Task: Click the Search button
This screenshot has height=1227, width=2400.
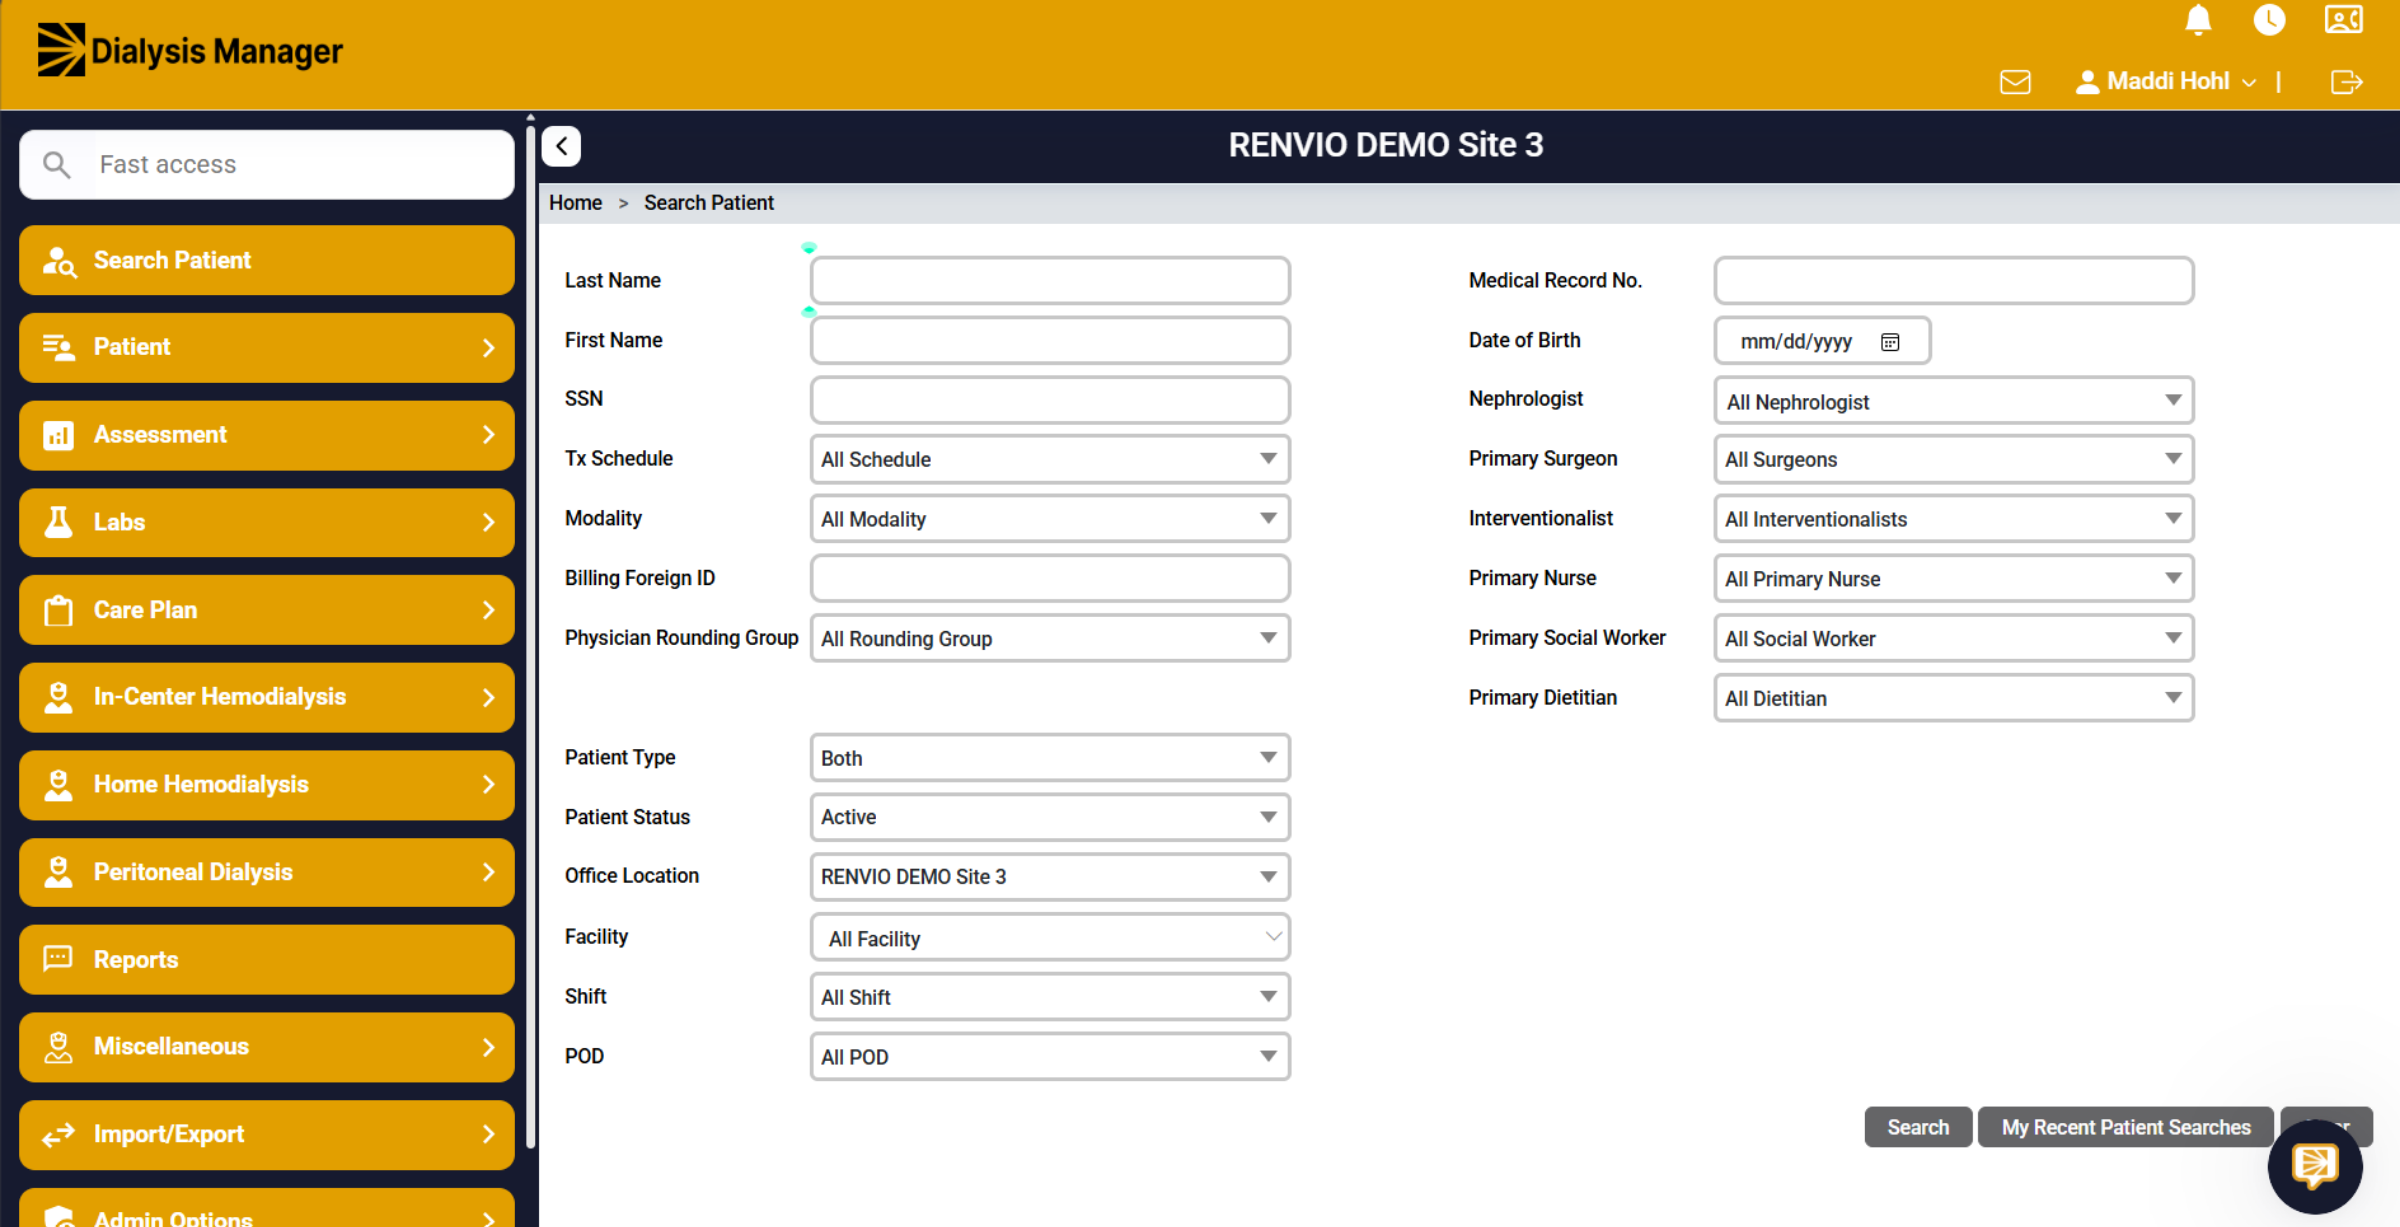Action: (x=1918, y=1127)
